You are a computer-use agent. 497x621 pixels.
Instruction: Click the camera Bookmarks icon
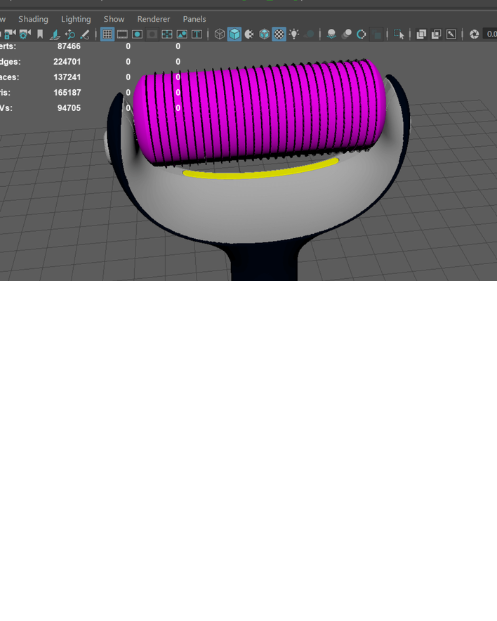pos(40,34)
